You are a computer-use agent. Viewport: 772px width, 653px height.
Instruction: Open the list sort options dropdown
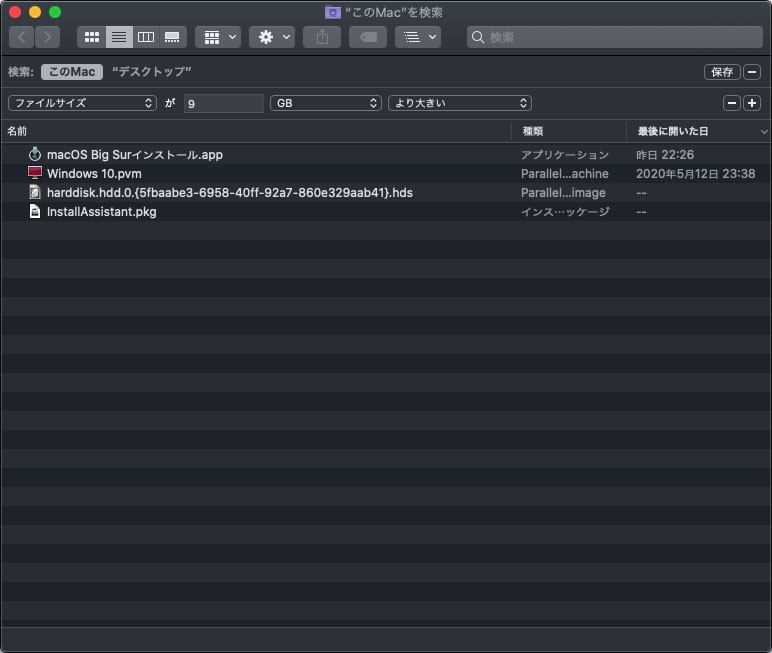pos(418,37)
